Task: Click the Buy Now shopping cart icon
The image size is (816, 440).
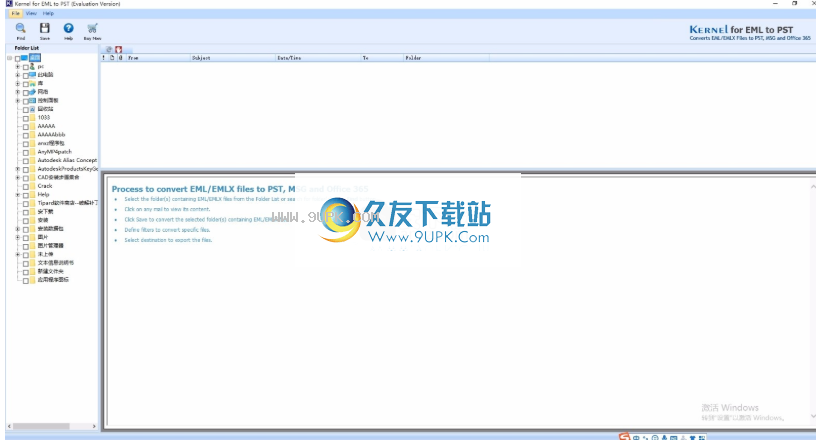Action: (93, 29)
